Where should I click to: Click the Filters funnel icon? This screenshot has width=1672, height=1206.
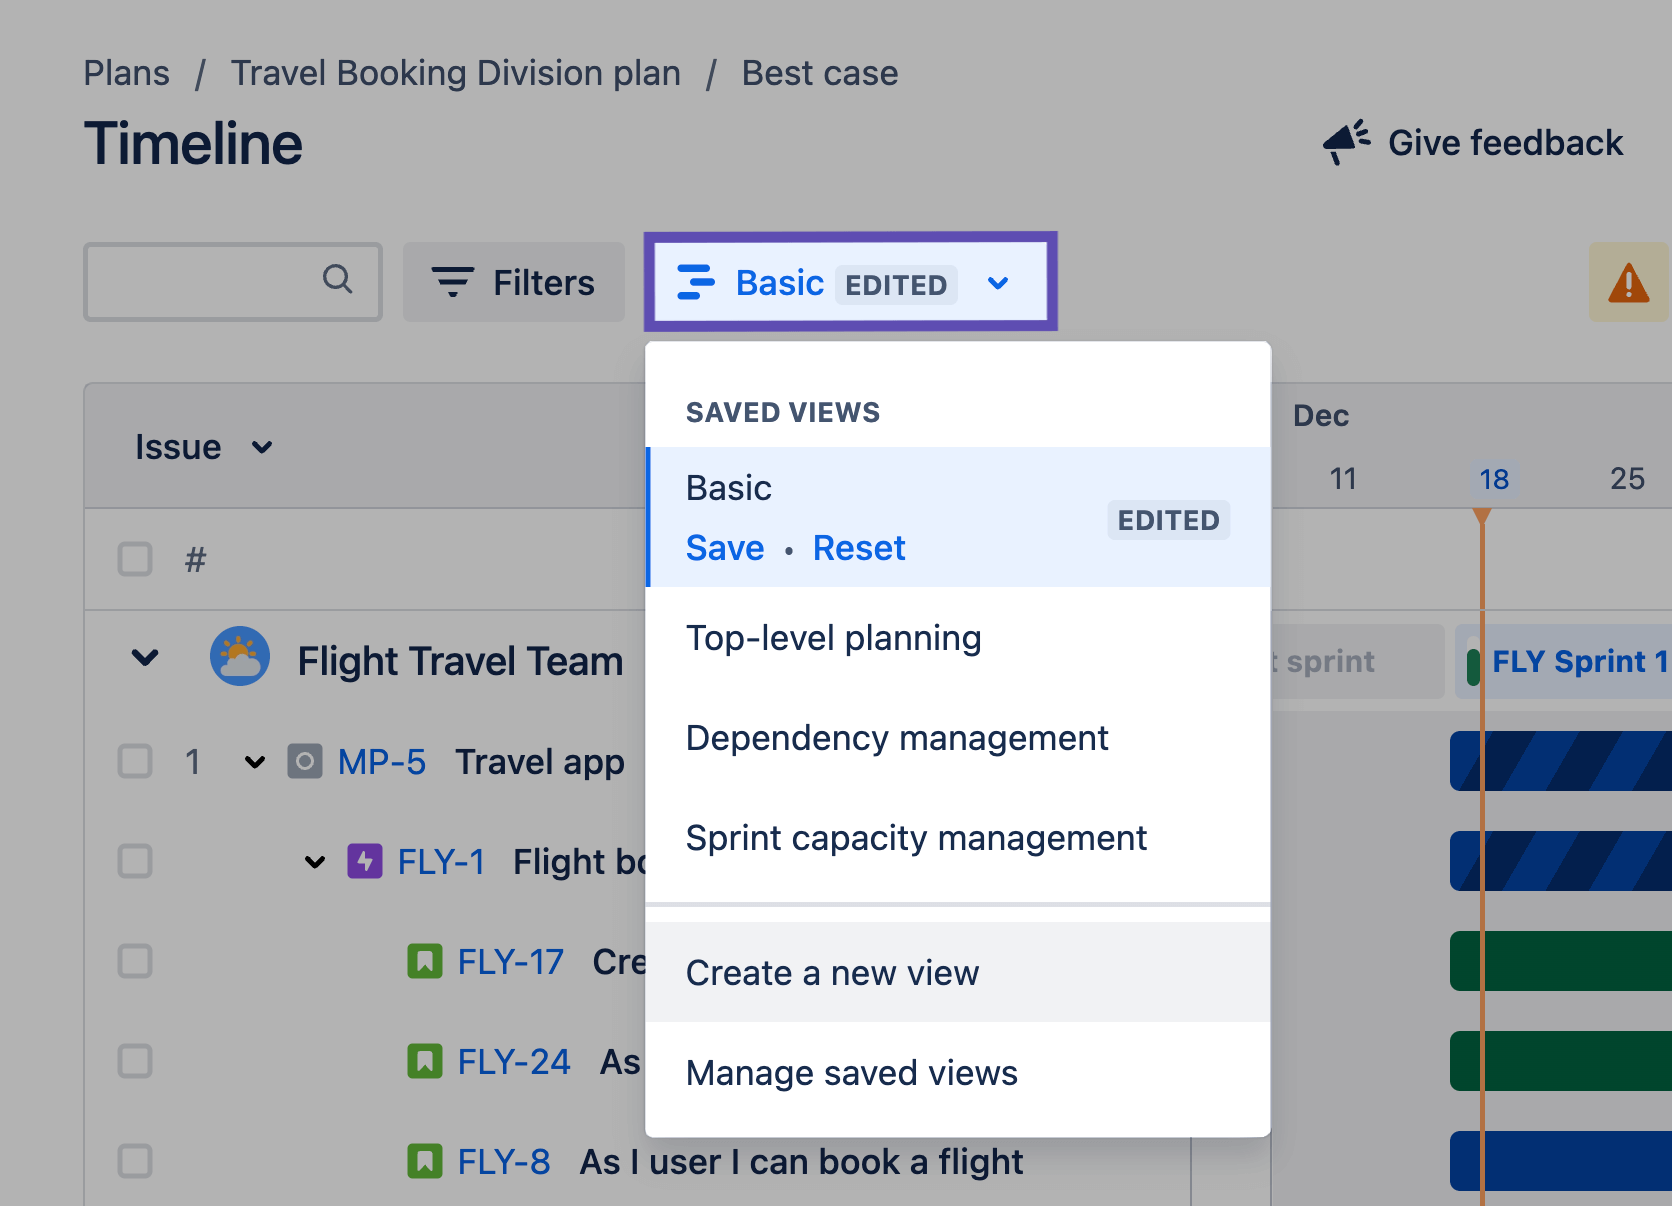pos(452,282)
